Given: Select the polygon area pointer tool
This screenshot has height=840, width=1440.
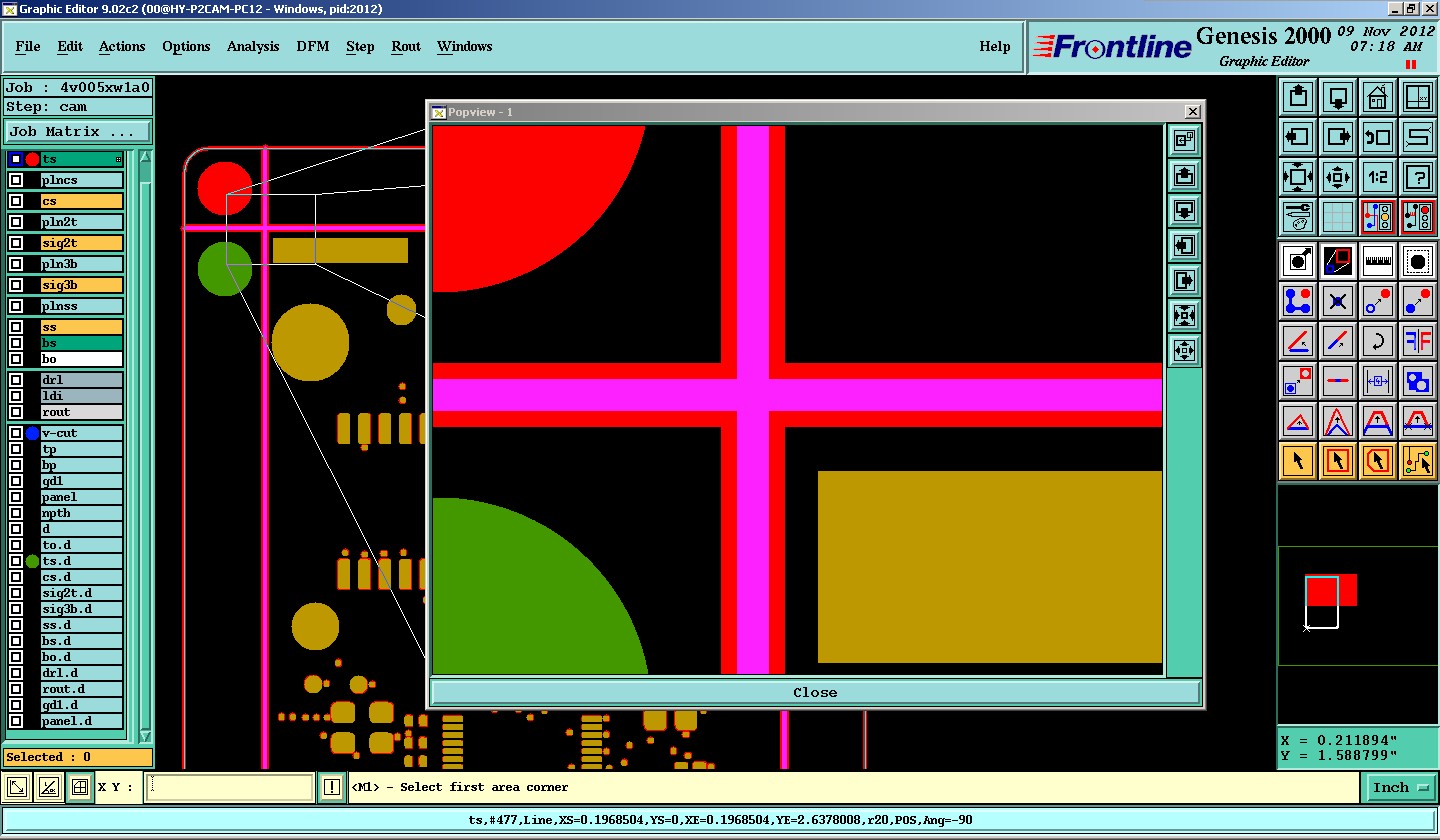Looking at the screenshot, I should [x=1377, y=461].
